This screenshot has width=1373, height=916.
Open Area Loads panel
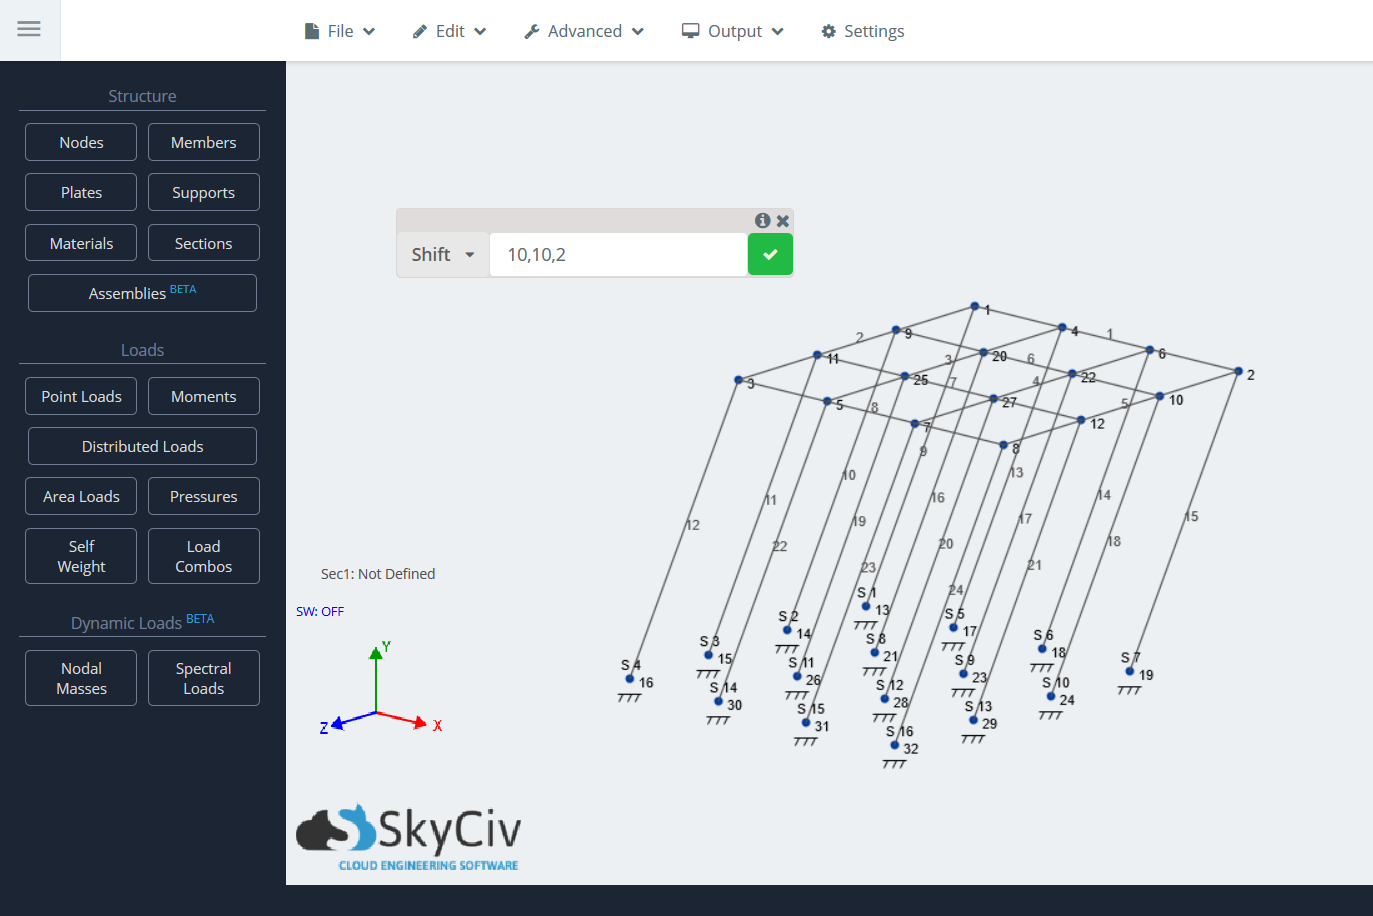[x=81, y=496]
